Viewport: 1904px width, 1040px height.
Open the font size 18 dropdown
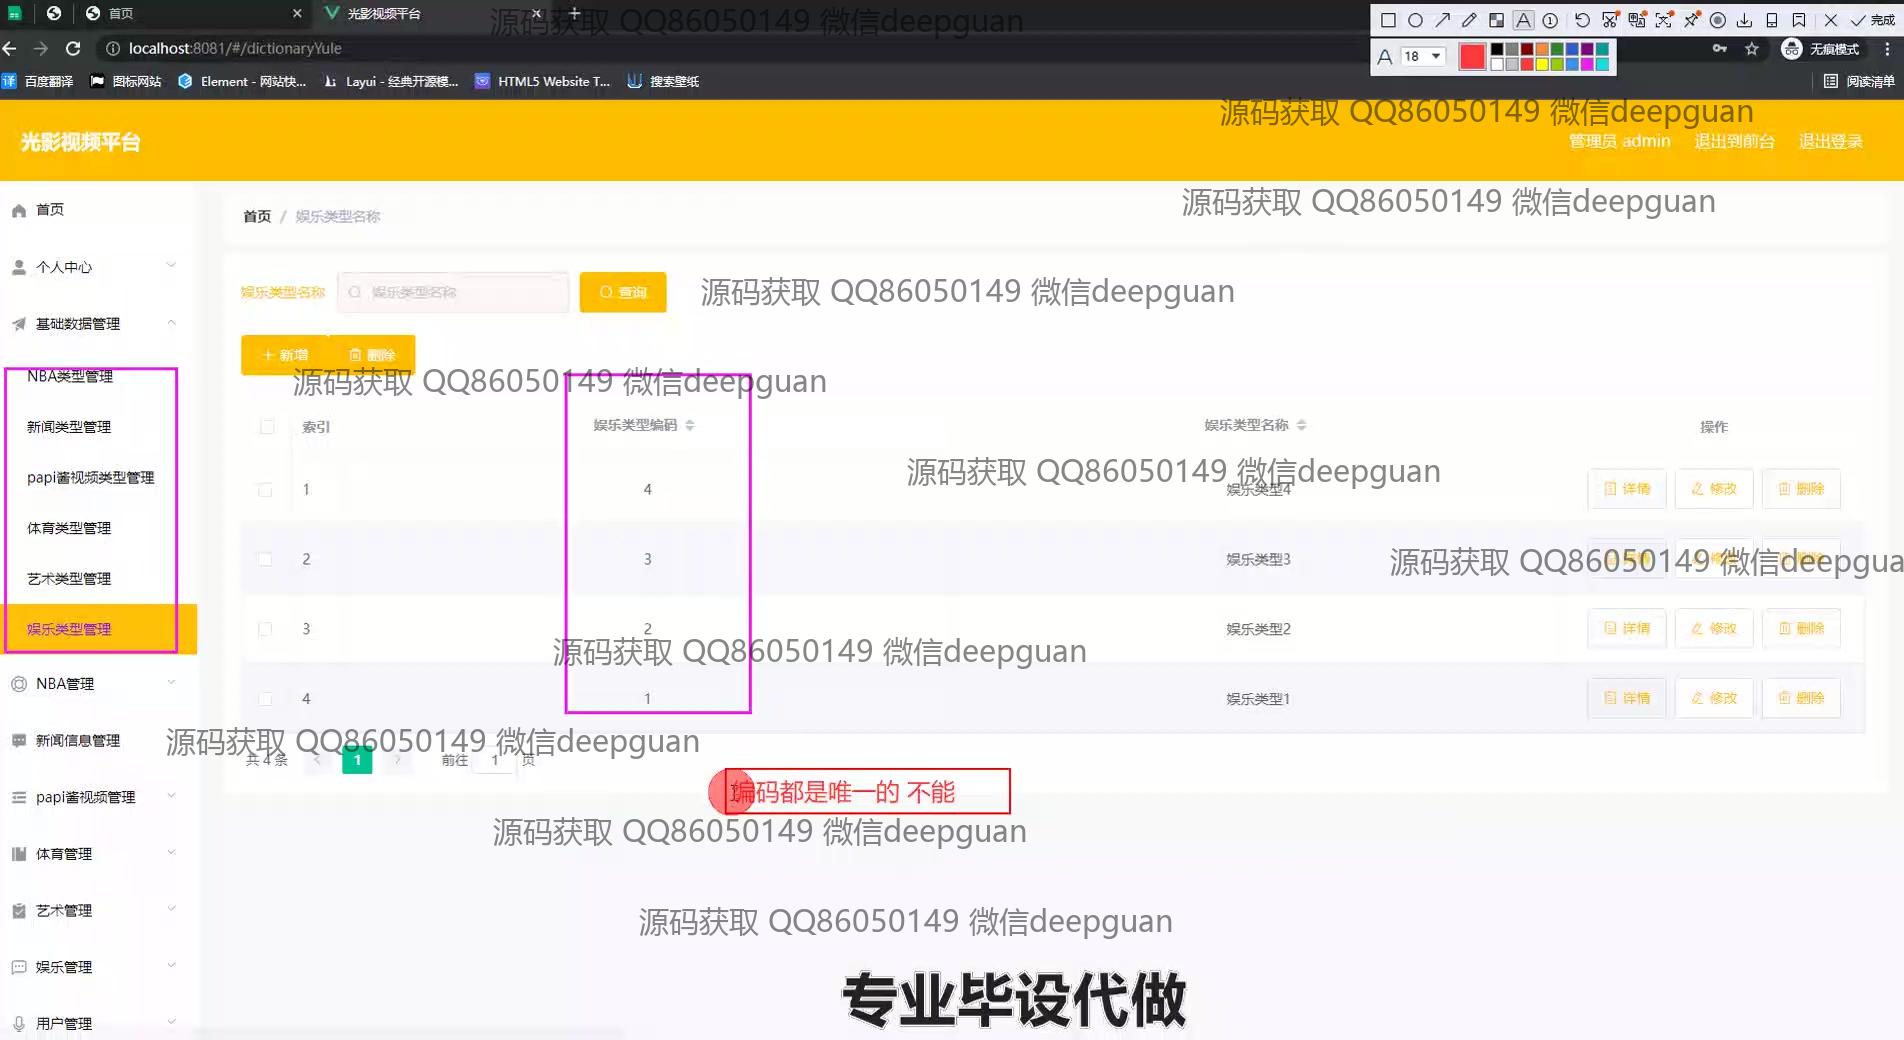click(1423, 56)
